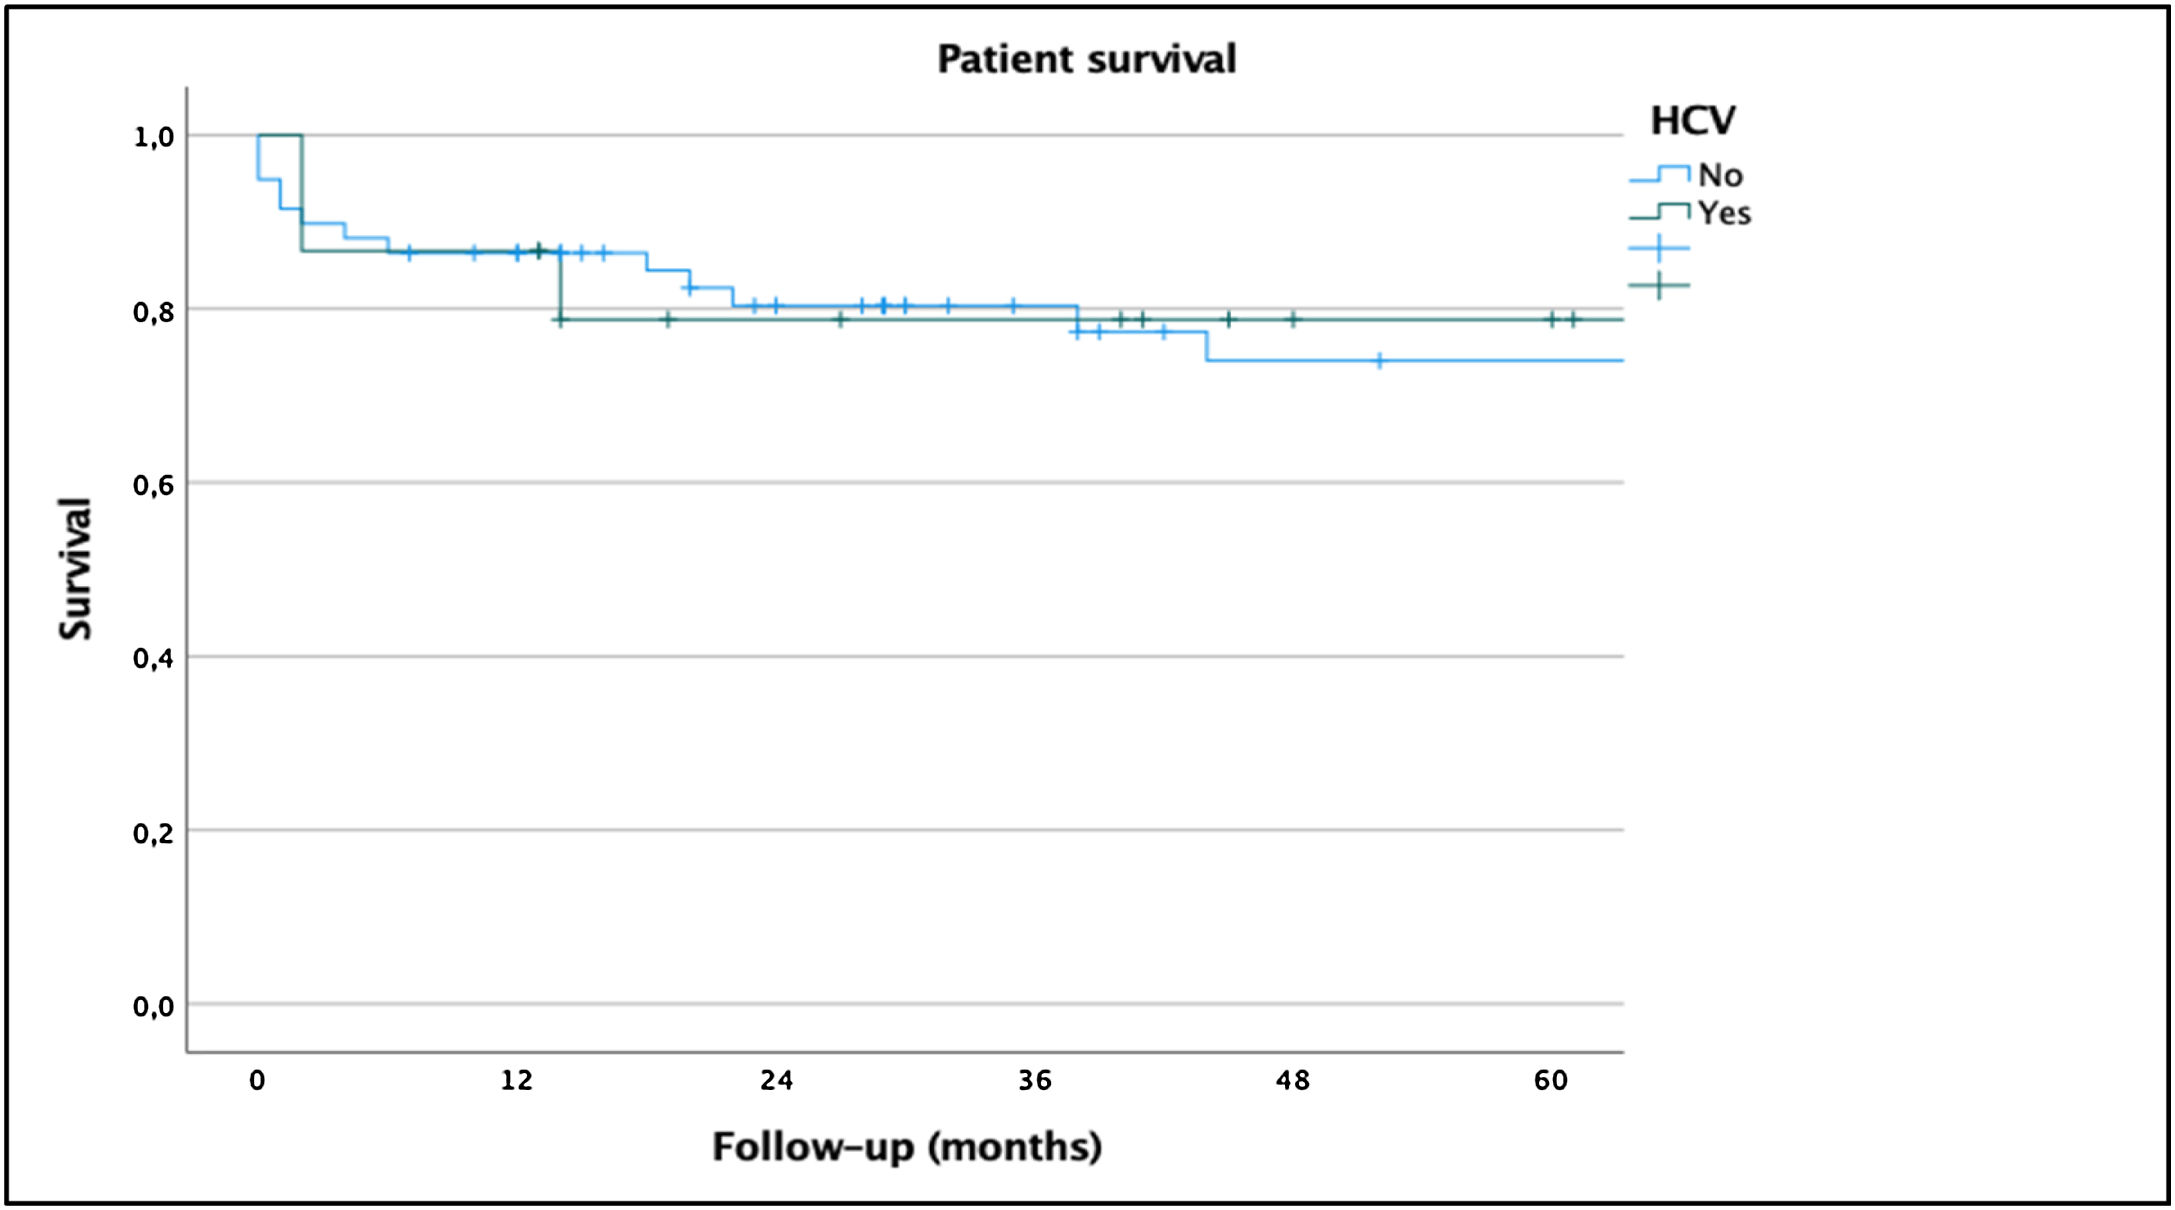Click the y-axis tick label 1,0
Image resolution: width=2175 pixels, height=1210 pixels.
pos(153,137)
